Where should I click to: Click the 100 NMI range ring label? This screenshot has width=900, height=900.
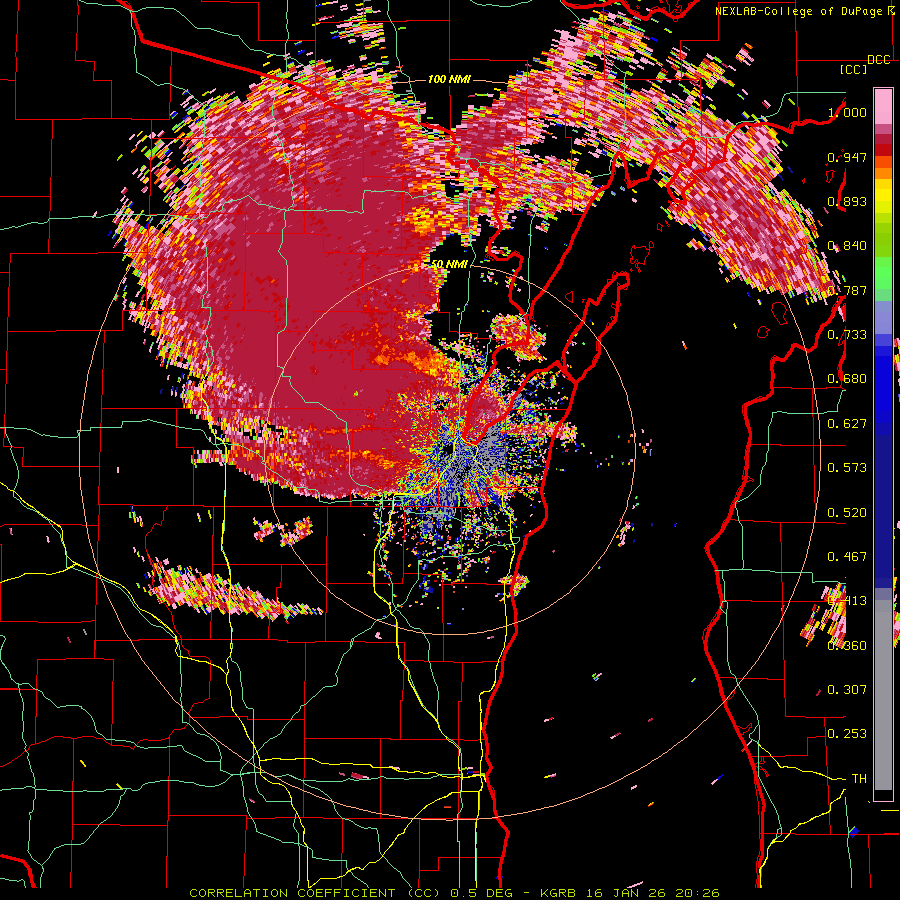tap(449, 79)
